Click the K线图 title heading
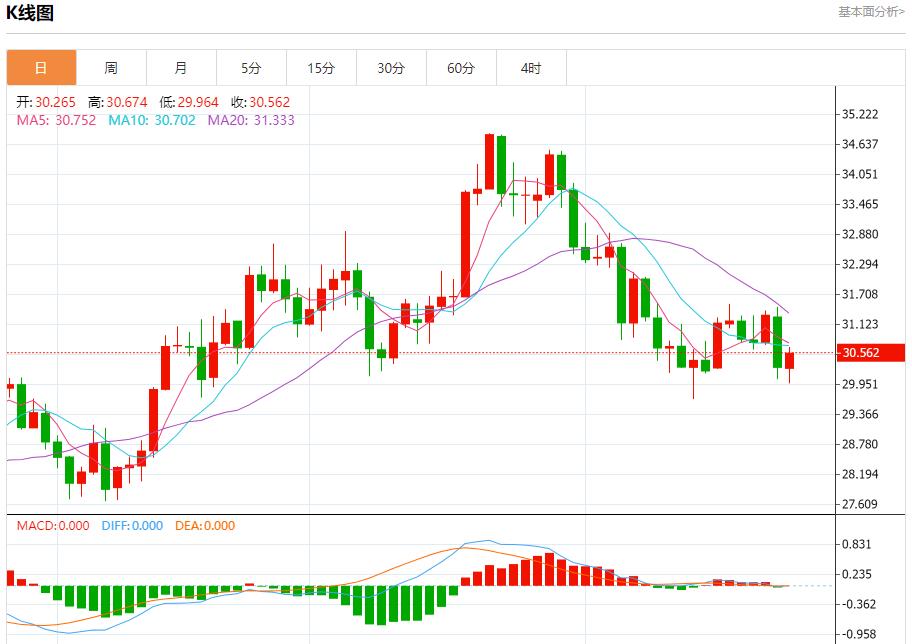This screenshot has width=912, height=644. [x=30, y=13]
